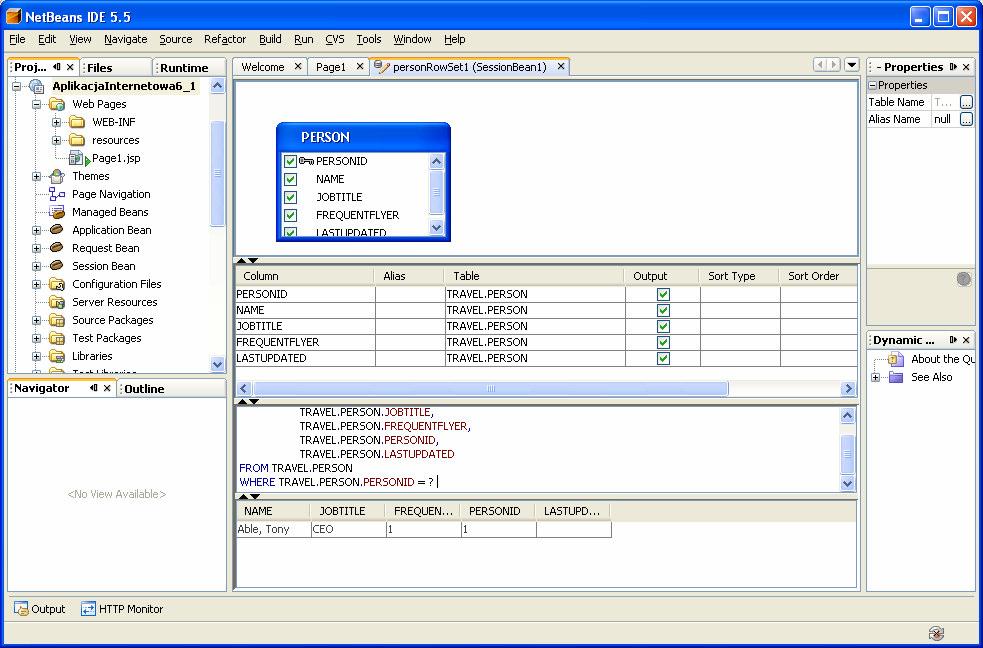This screenshot has height=648, width=983.
Task: Expand the Themes tree node
Action: 36,177
